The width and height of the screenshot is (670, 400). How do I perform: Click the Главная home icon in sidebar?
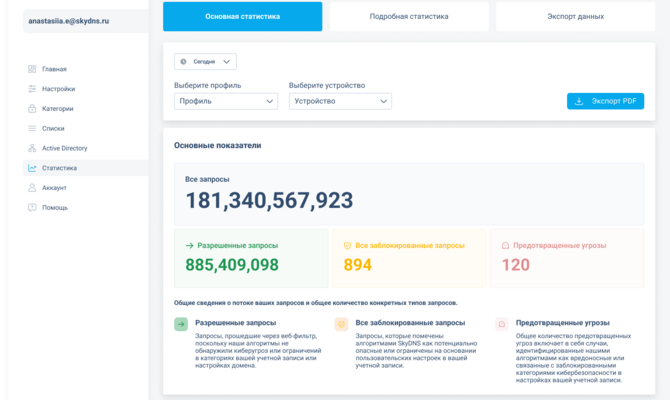point(32,69)
